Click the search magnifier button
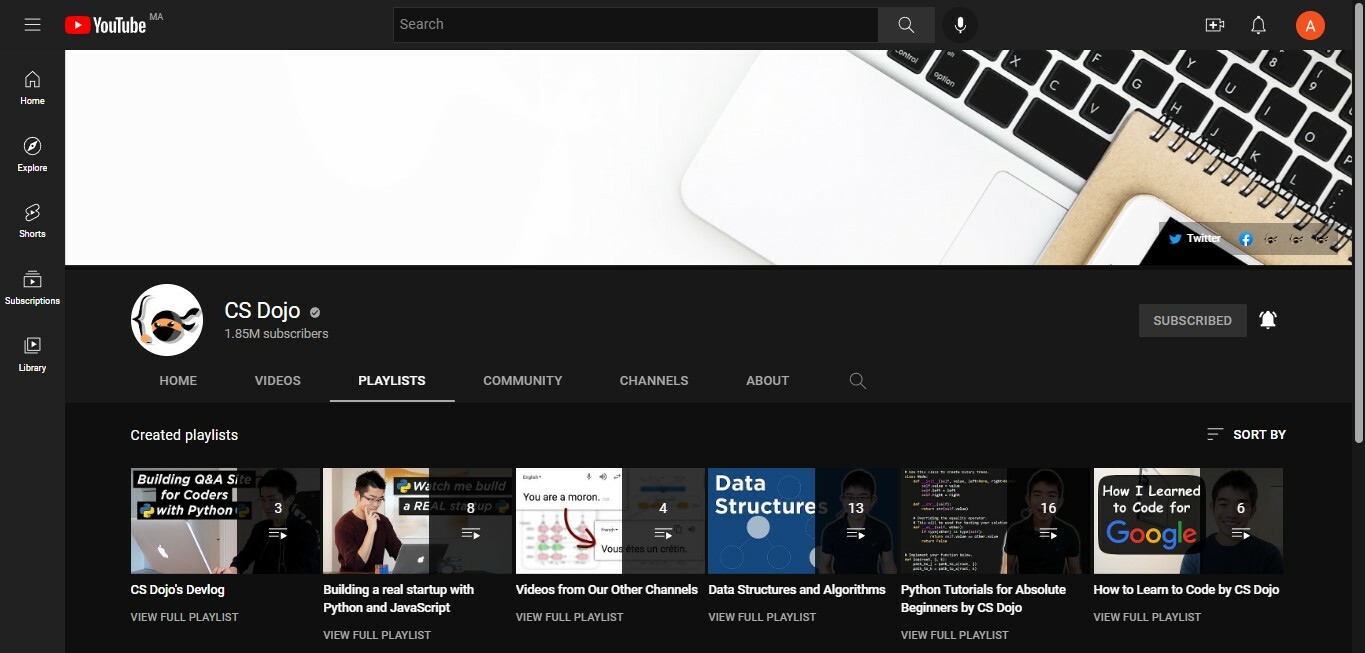The width and height of the screenshot is (1365, 653). coord(906,25)
